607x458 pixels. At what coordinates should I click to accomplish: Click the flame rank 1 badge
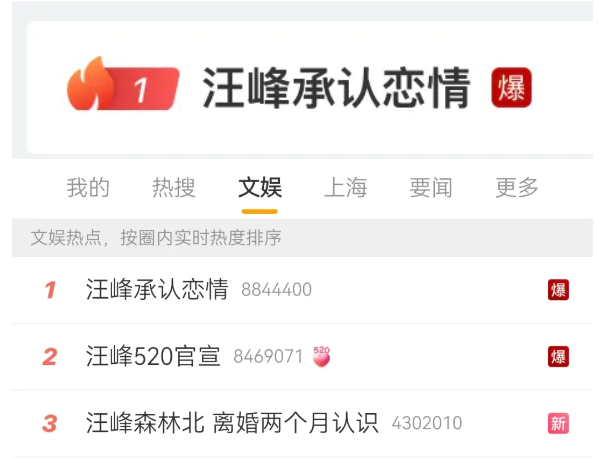[123, 84]
